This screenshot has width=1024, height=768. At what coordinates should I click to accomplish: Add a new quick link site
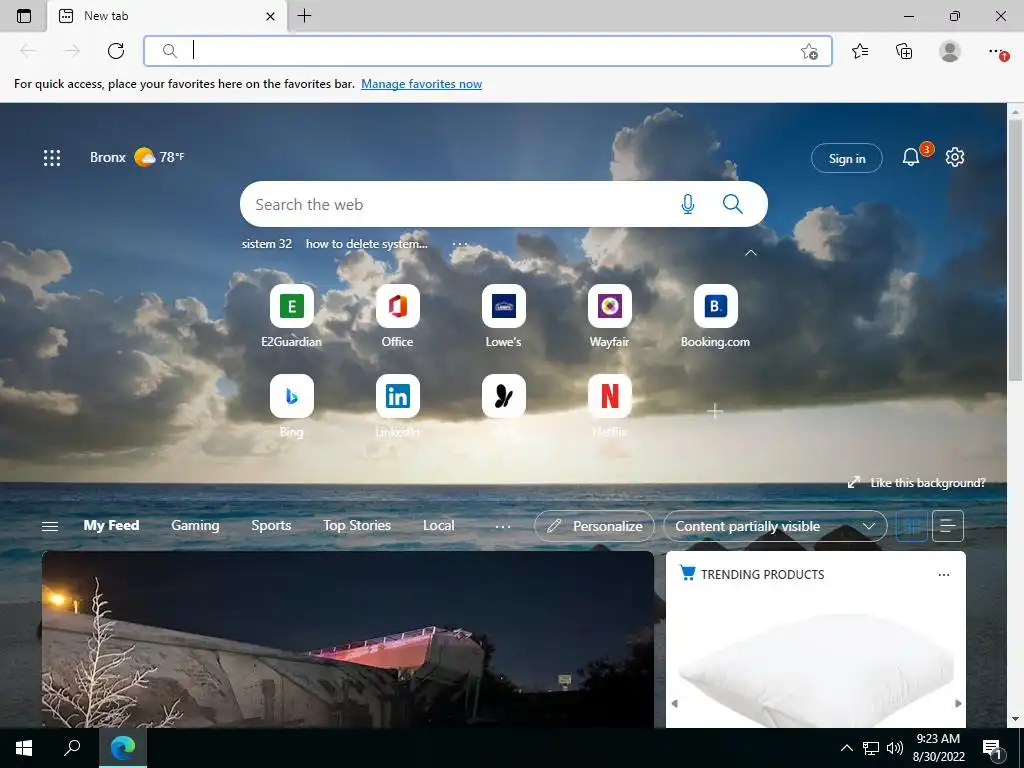point(715,411)
